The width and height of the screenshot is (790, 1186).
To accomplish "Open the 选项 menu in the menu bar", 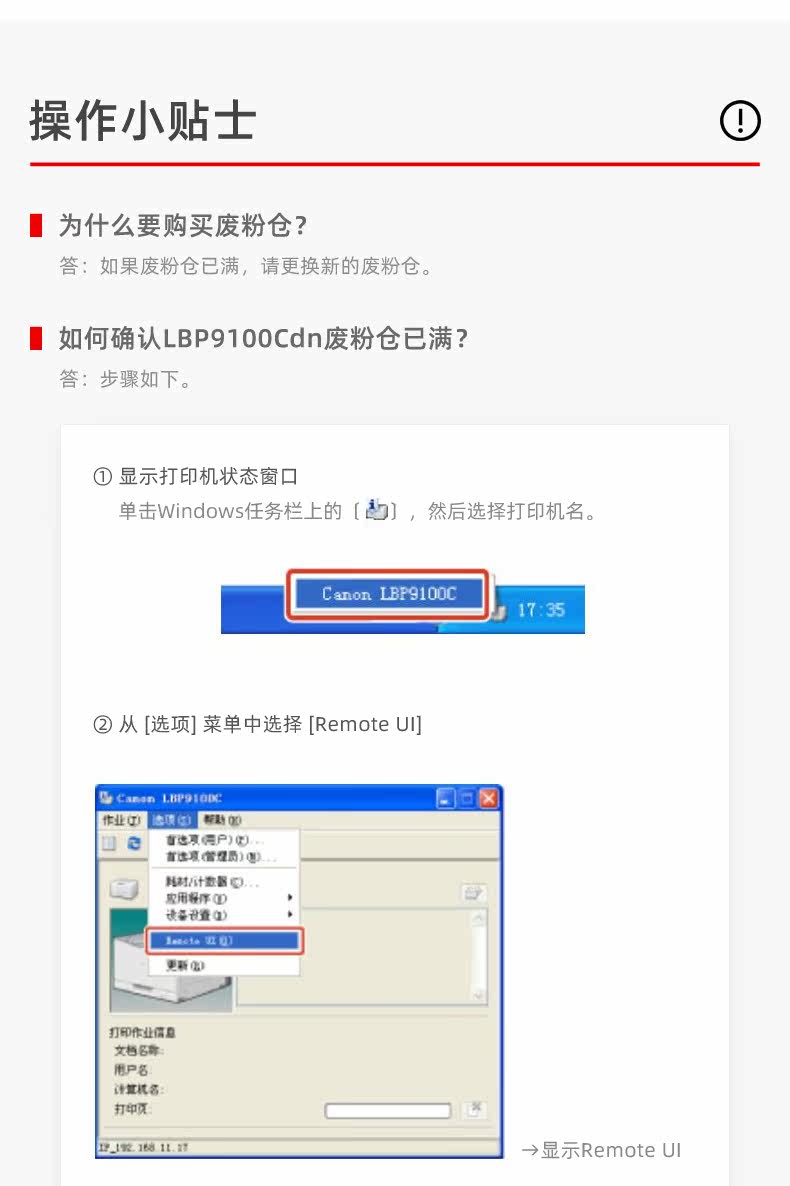I will point(172,820).
